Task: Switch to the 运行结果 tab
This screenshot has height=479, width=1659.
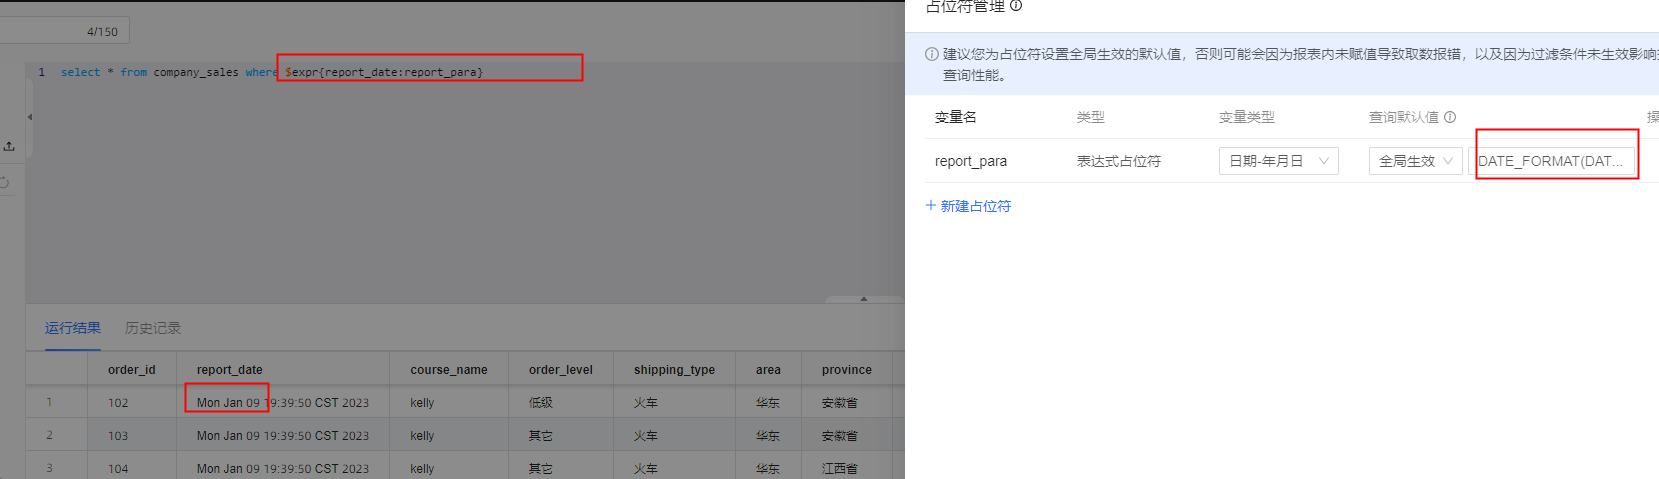Action: 72,328
